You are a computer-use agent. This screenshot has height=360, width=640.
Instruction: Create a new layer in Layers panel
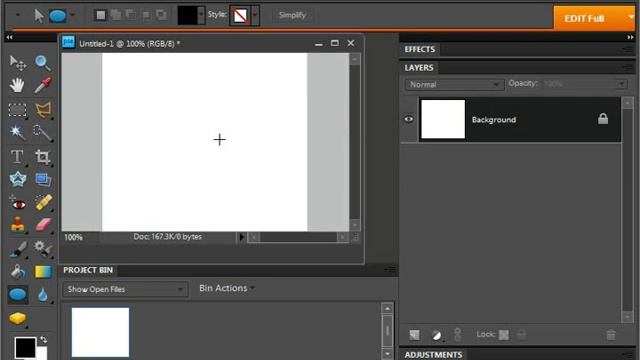click(414, 335)
